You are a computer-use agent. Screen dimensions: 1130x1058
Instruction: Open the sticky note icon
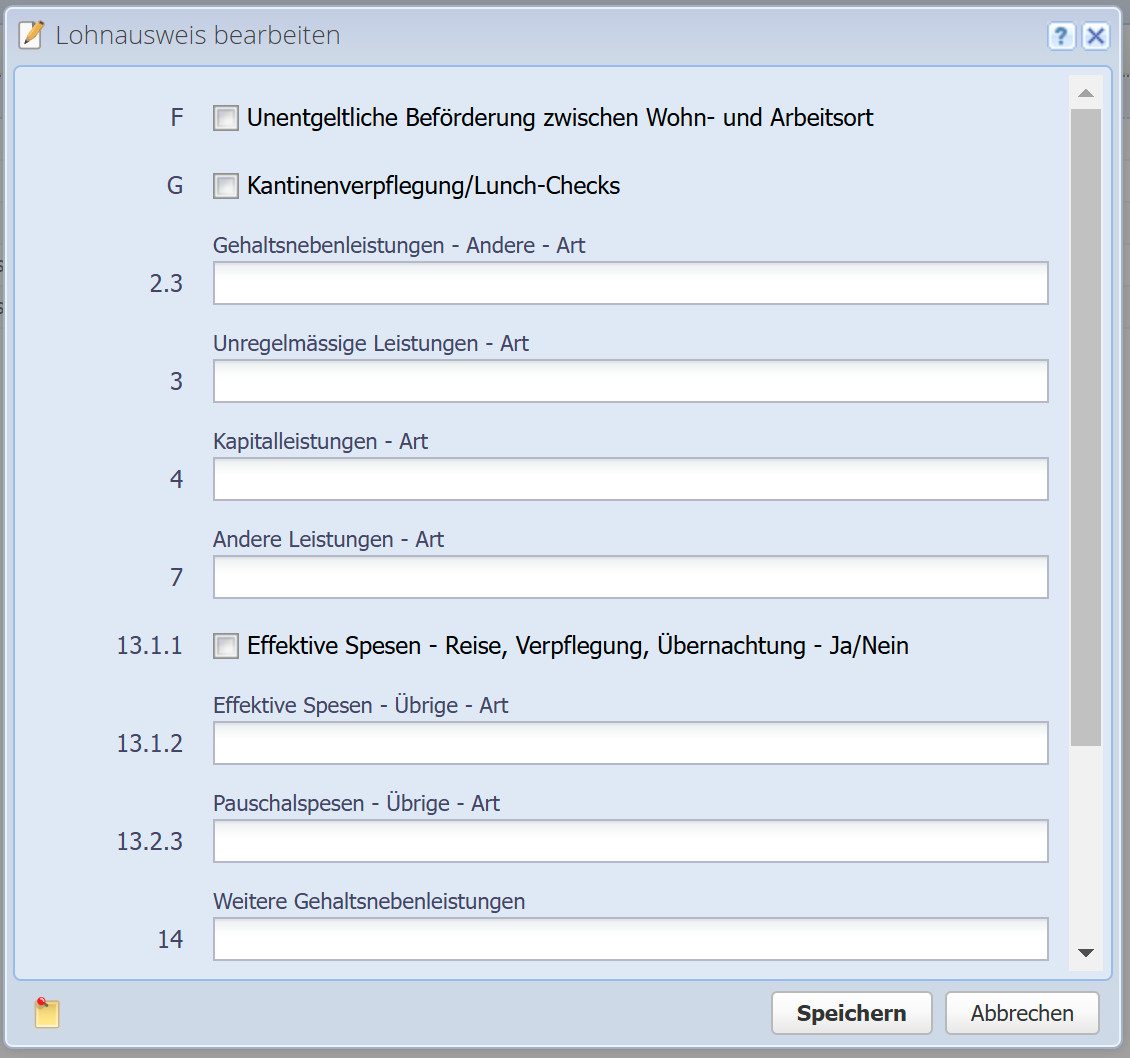point(47,1012)
